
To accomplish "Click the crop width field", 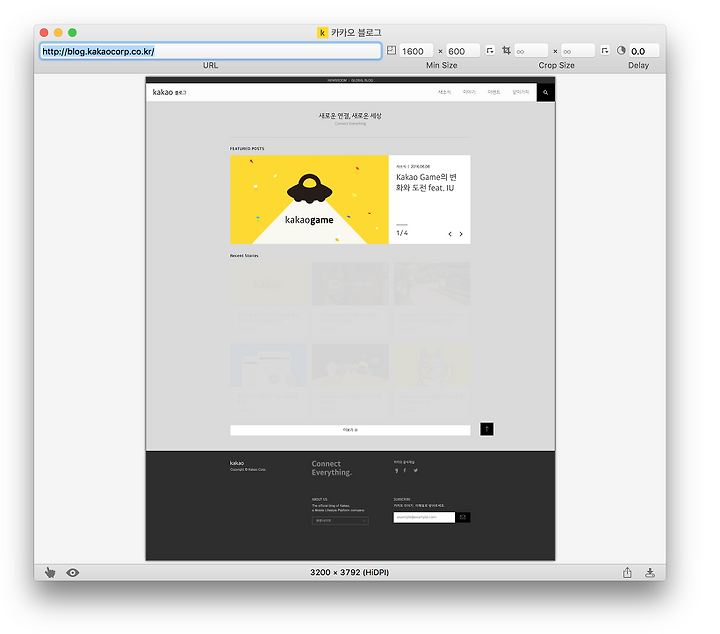I will 531,51.
